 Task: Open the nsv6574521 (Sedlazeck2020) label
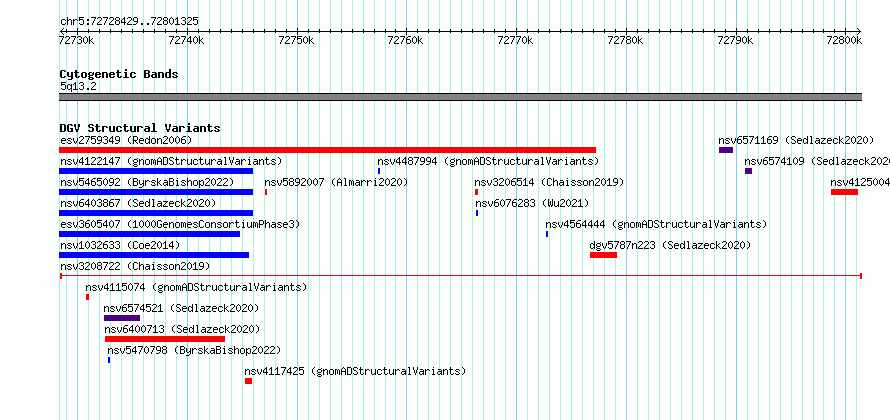pos(181,308)
